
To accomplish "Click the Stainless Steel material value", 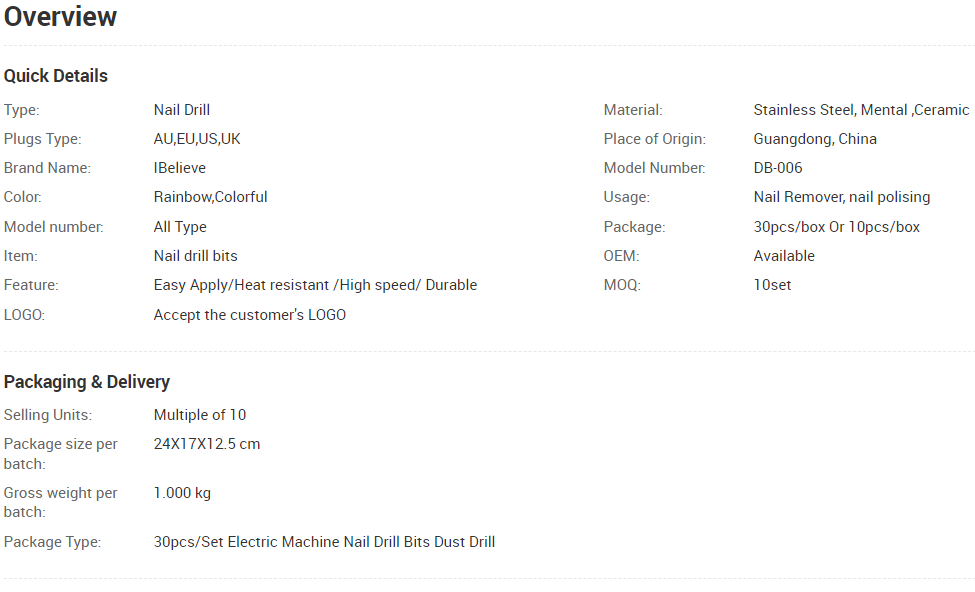I will pos(861,110).
